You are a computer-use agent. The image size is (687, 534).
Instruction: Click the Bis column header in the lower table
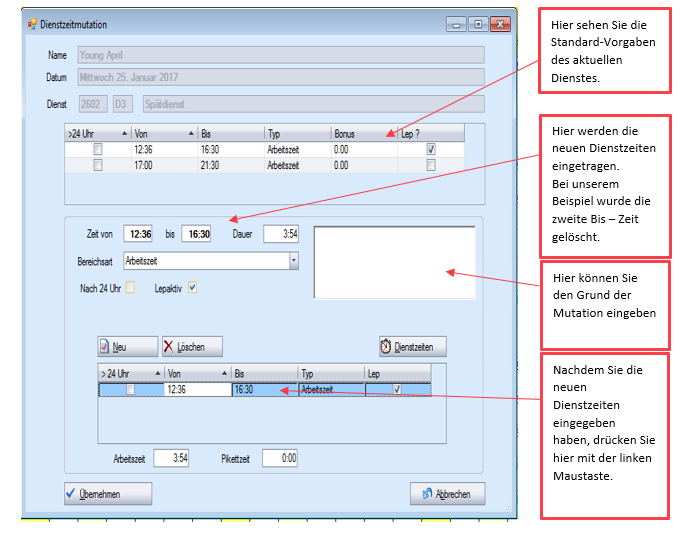tap(264, 373)
